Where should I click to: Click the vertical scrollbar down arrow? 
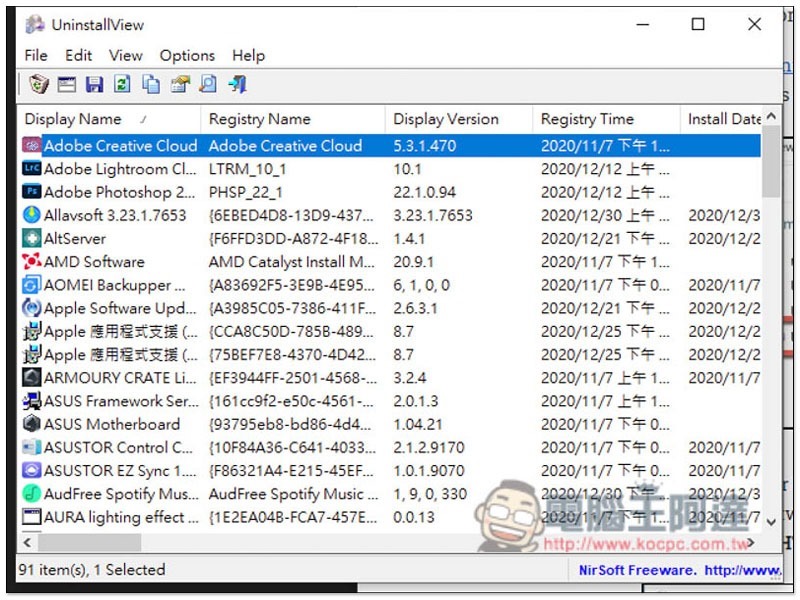click(771, 521)
